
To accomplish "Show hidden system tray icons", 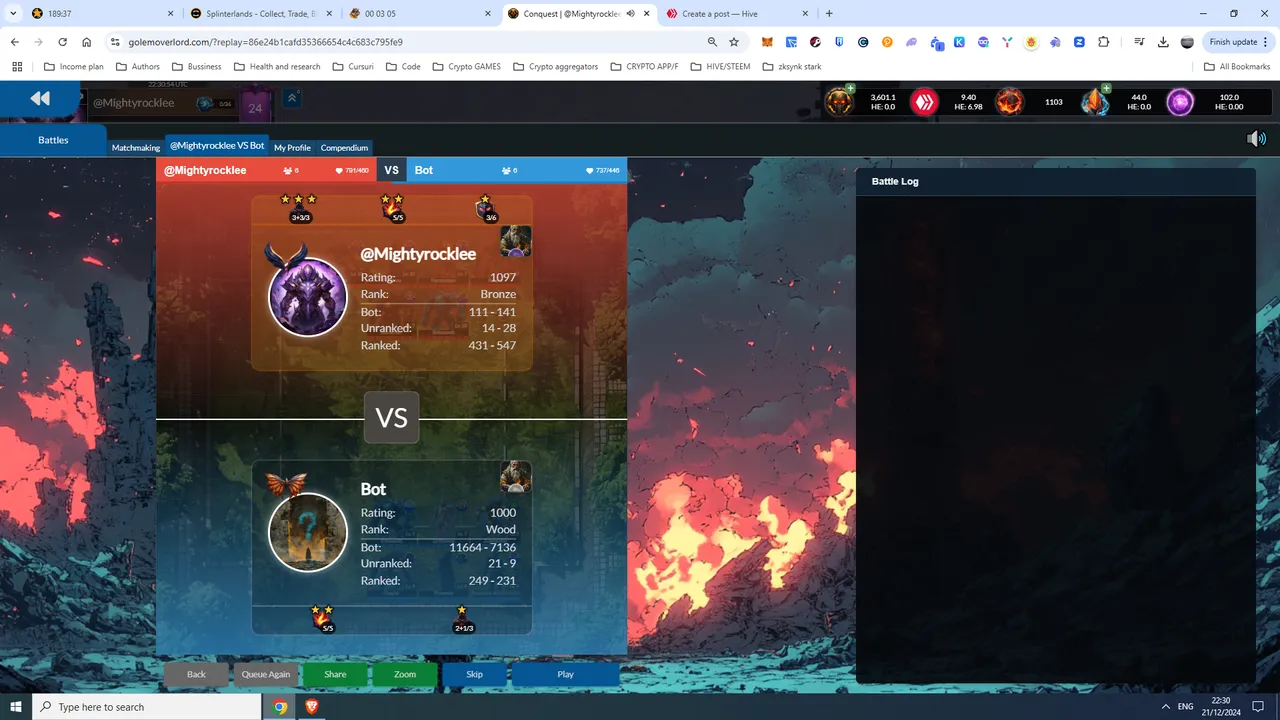I will pyautogui.click(x=1165, y=706).
